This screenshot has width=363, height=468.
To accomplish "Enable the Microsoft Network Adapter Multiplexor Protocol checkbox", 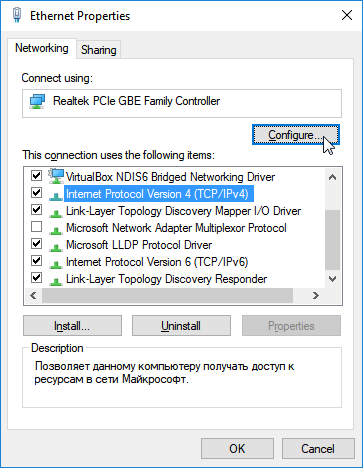I will tap(36, 227).
